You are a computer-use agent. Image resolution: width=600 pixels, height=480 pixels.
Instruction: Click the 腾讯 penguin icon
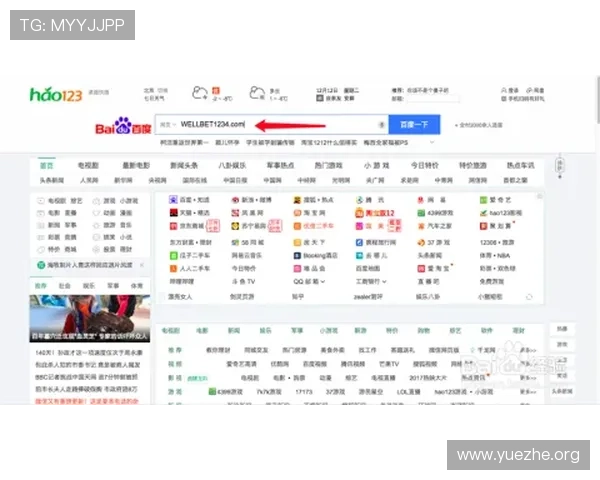359,200
